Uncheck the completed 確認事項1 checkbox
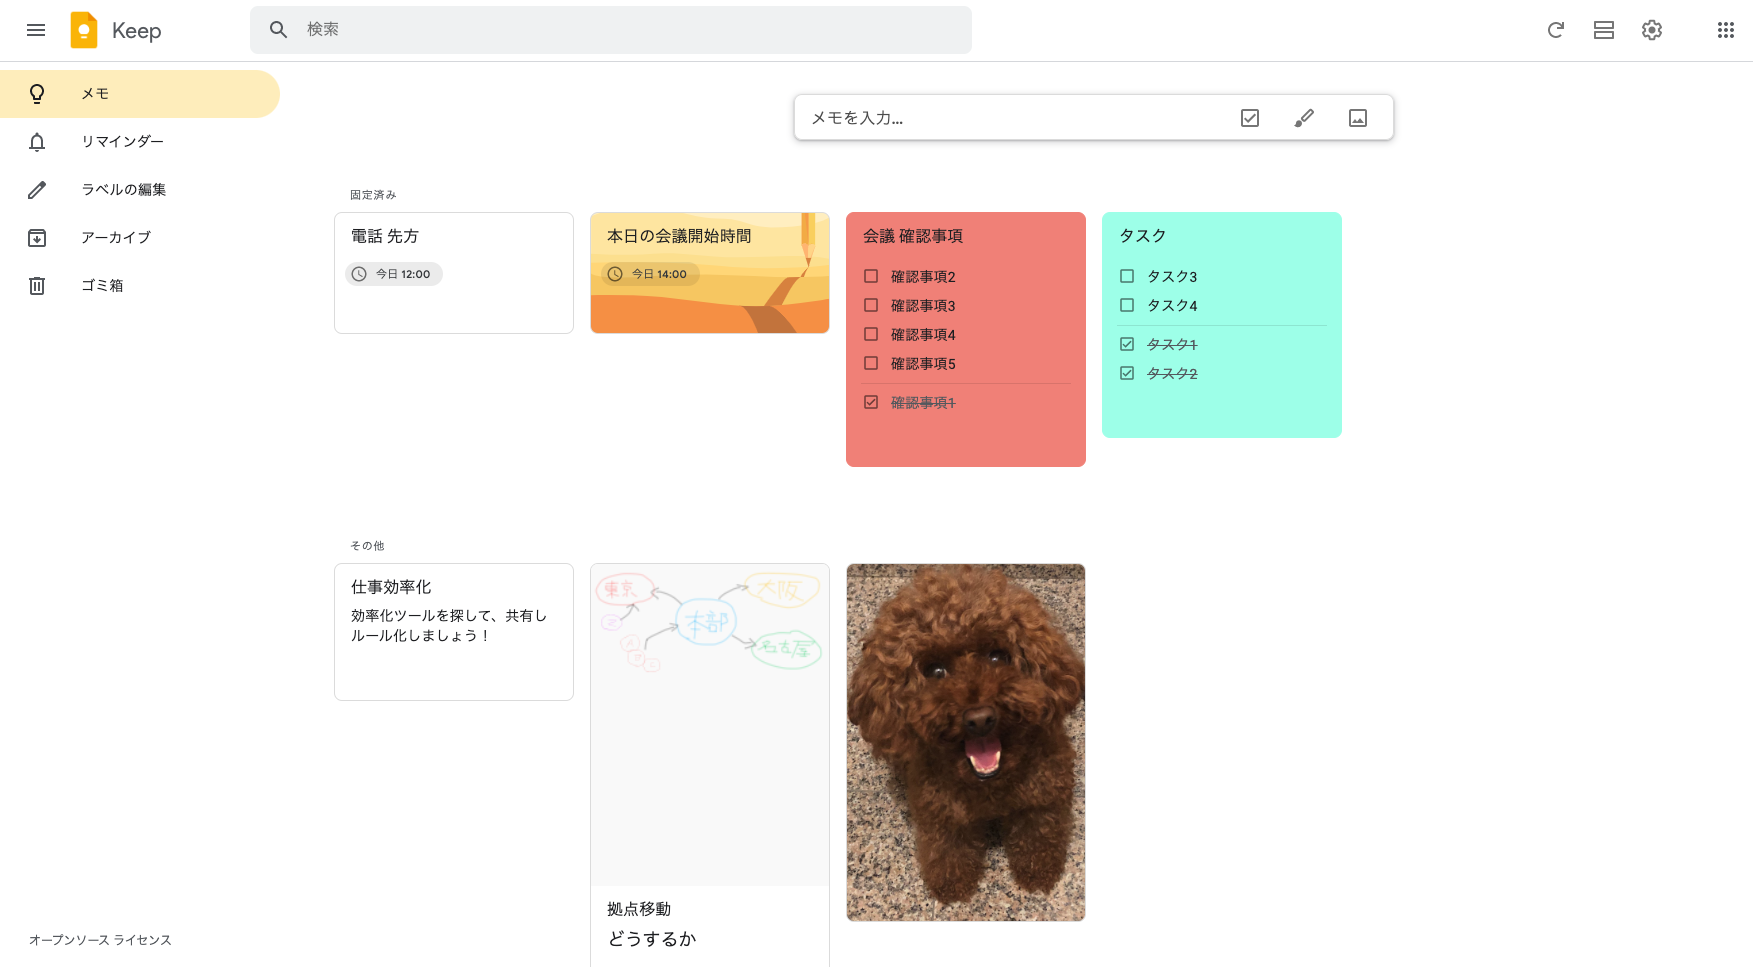Image resolution: width=1753 pixels, height=967 pixels. tap(871, 402)
